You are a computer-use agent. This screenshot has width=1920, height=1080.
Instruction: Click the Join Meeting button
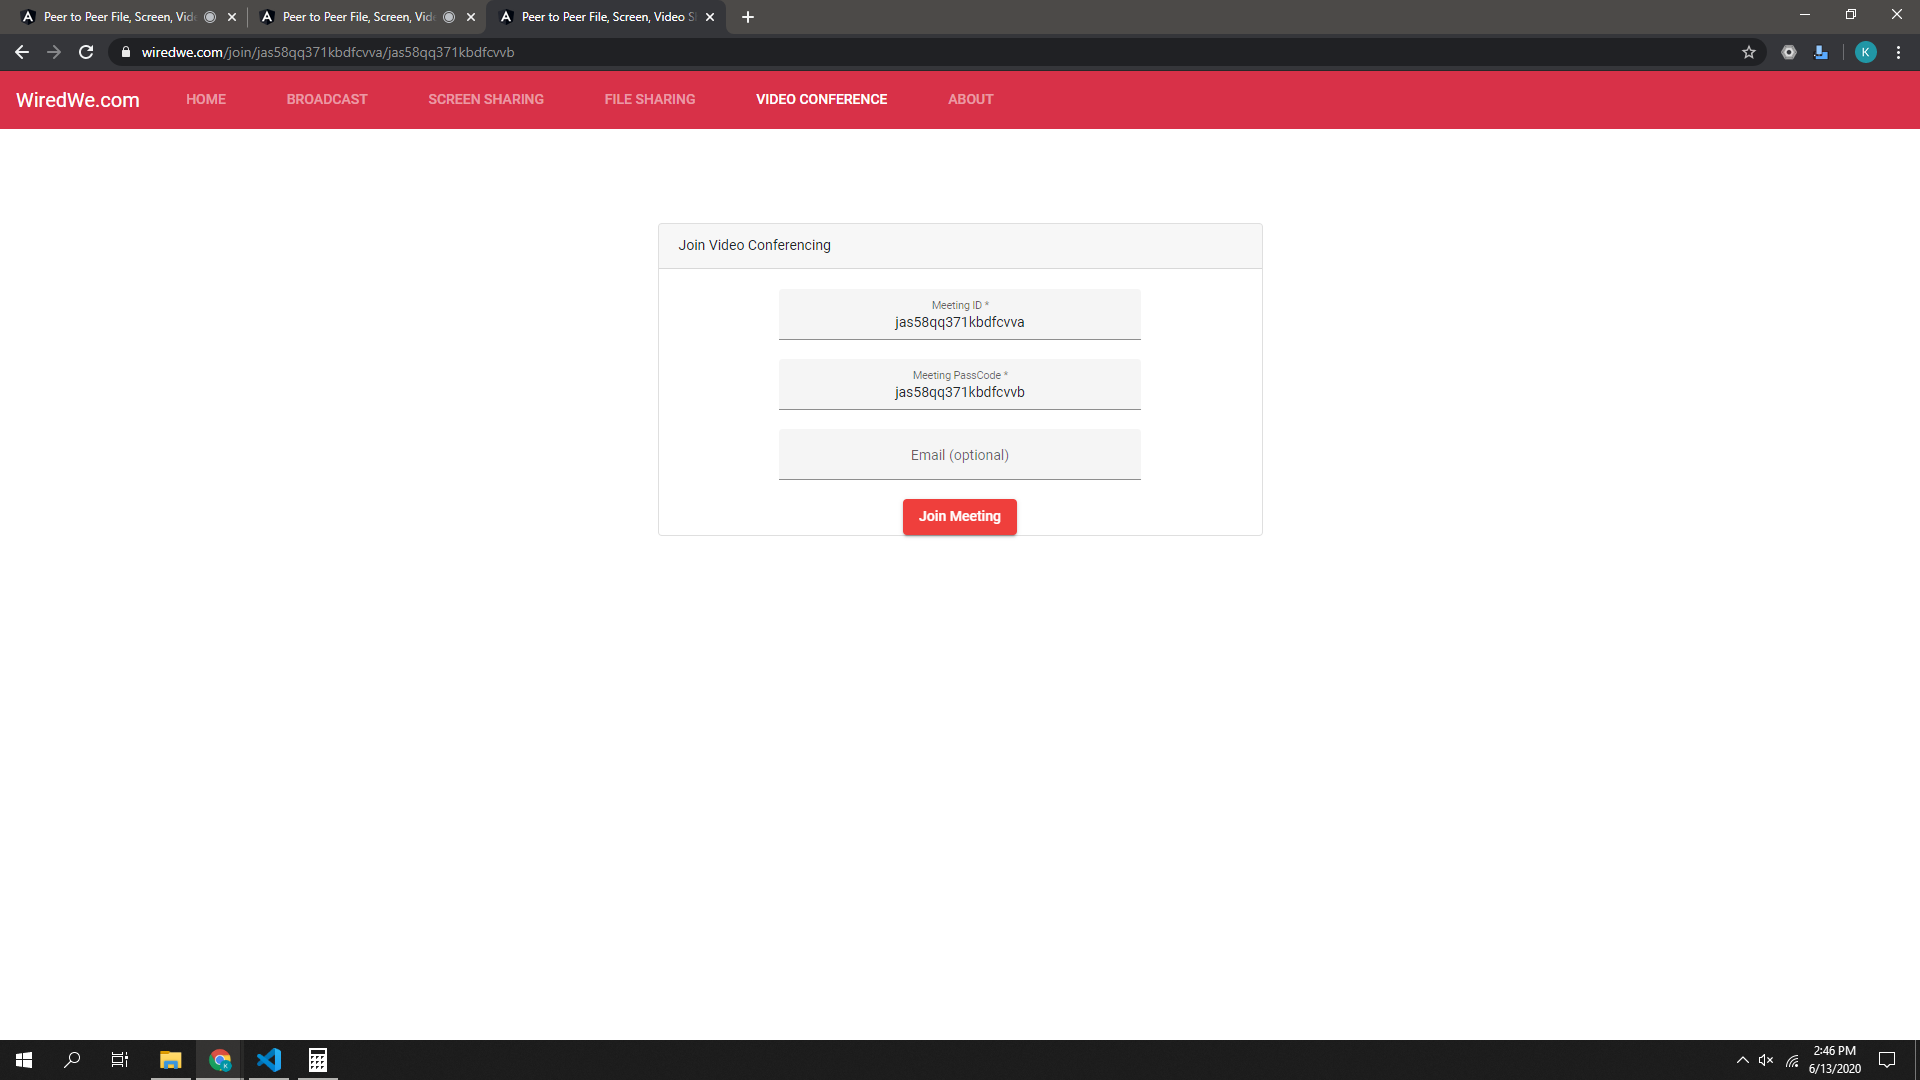click(x=959, y=516)
